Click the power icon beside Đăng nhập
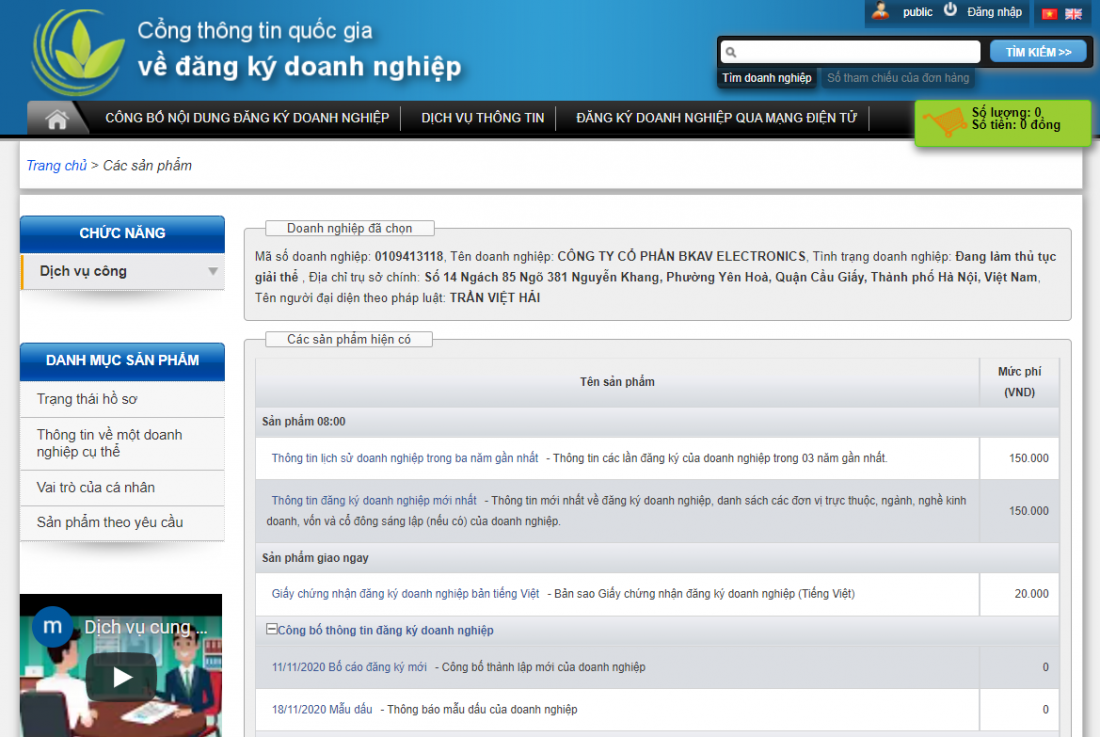 [950, 11]
